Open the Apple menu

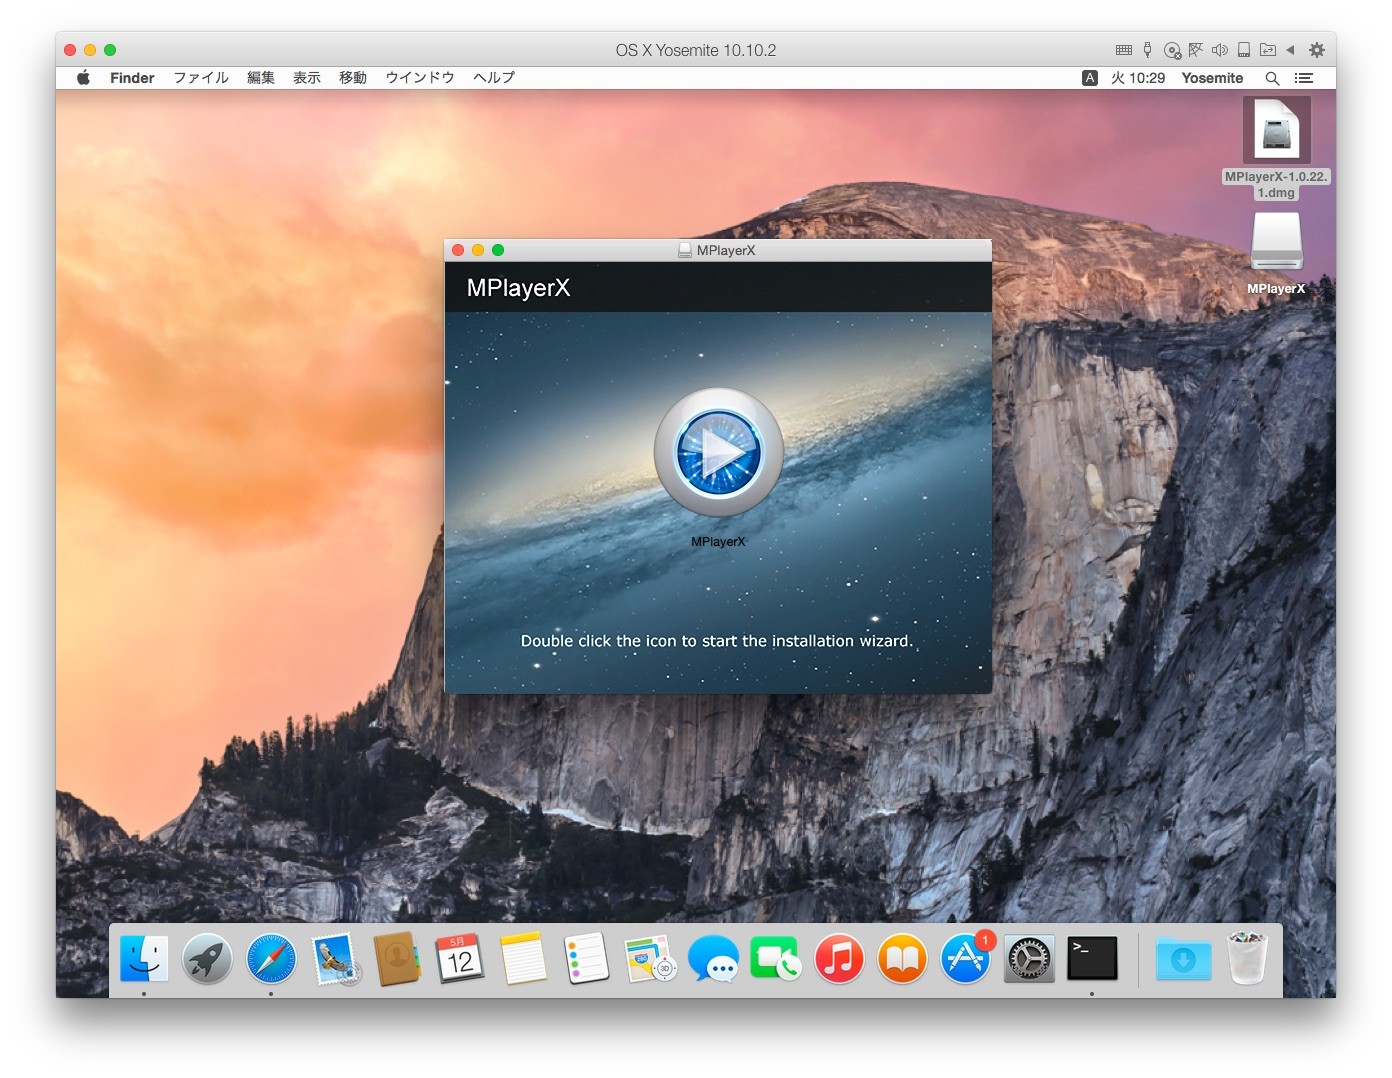pyautogui.click(x=84, y=78)
